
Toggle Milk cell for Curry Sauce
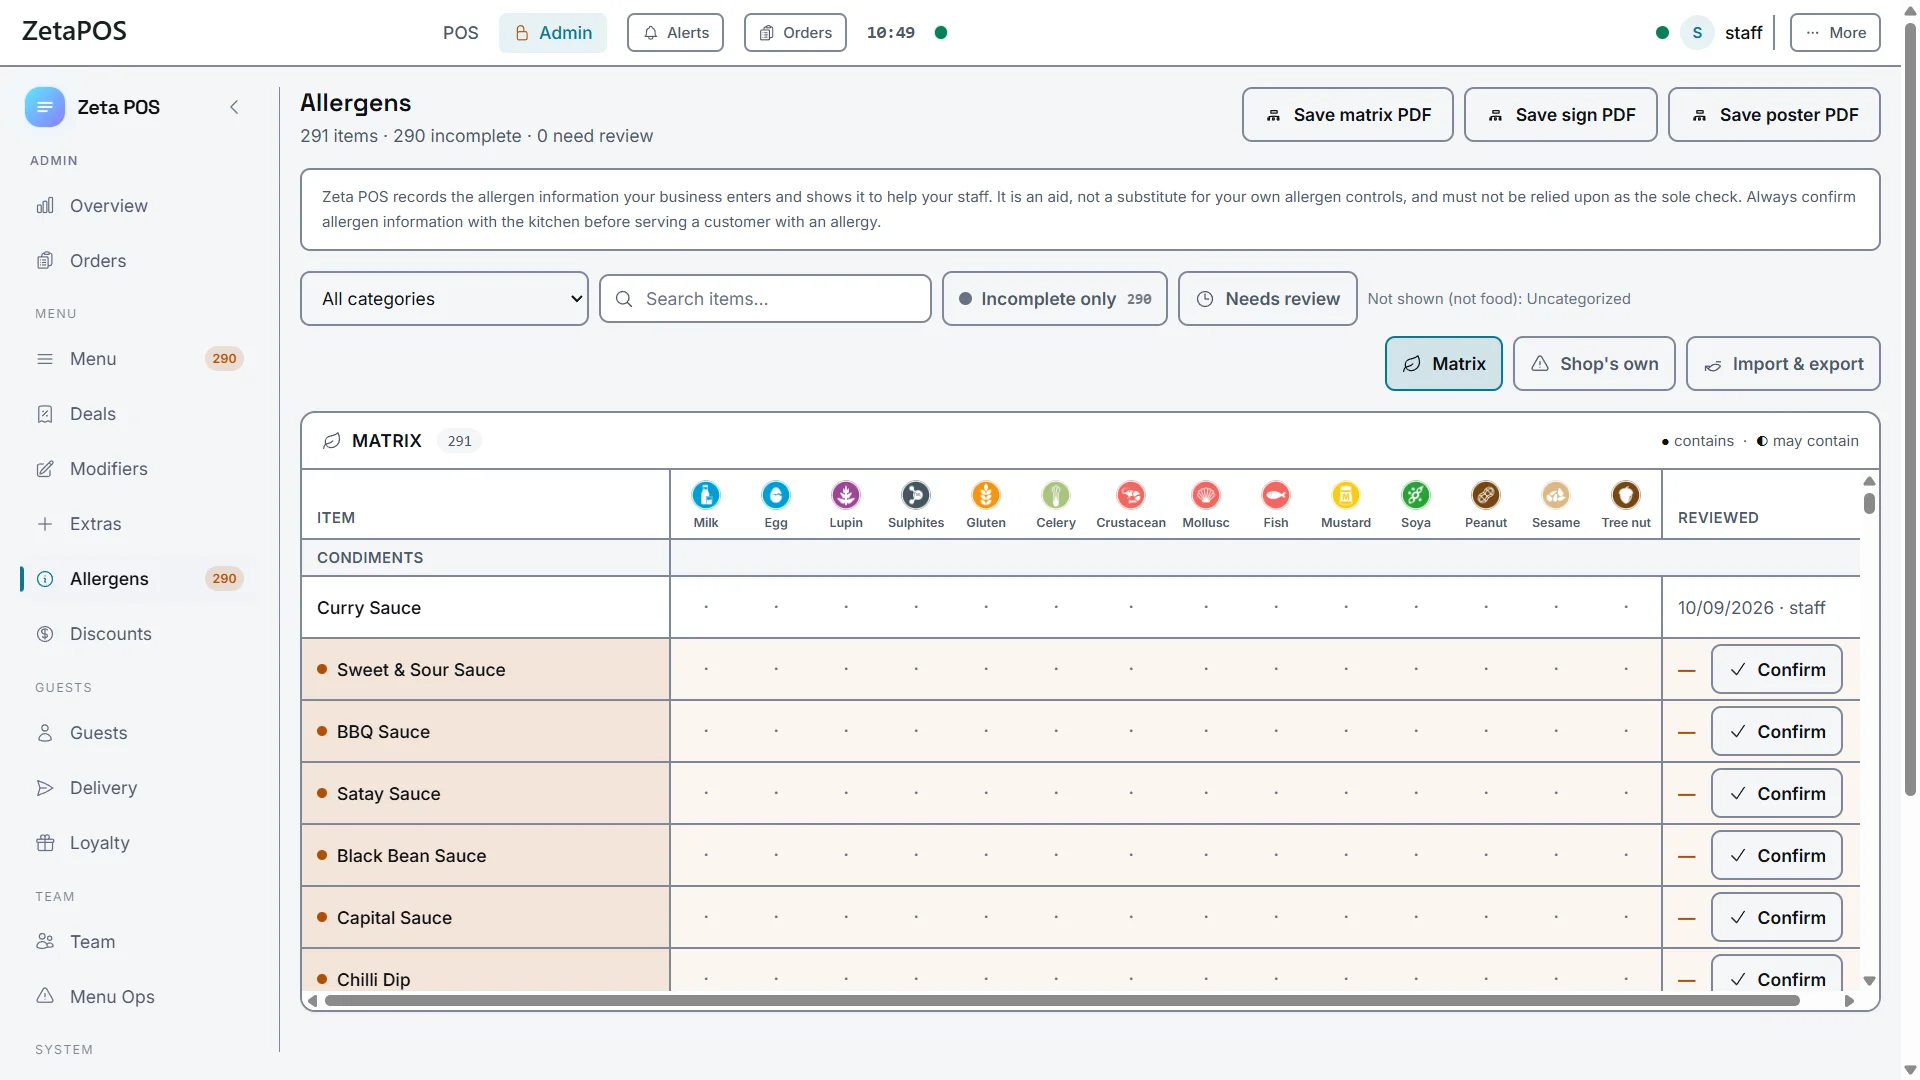[706, 607]
